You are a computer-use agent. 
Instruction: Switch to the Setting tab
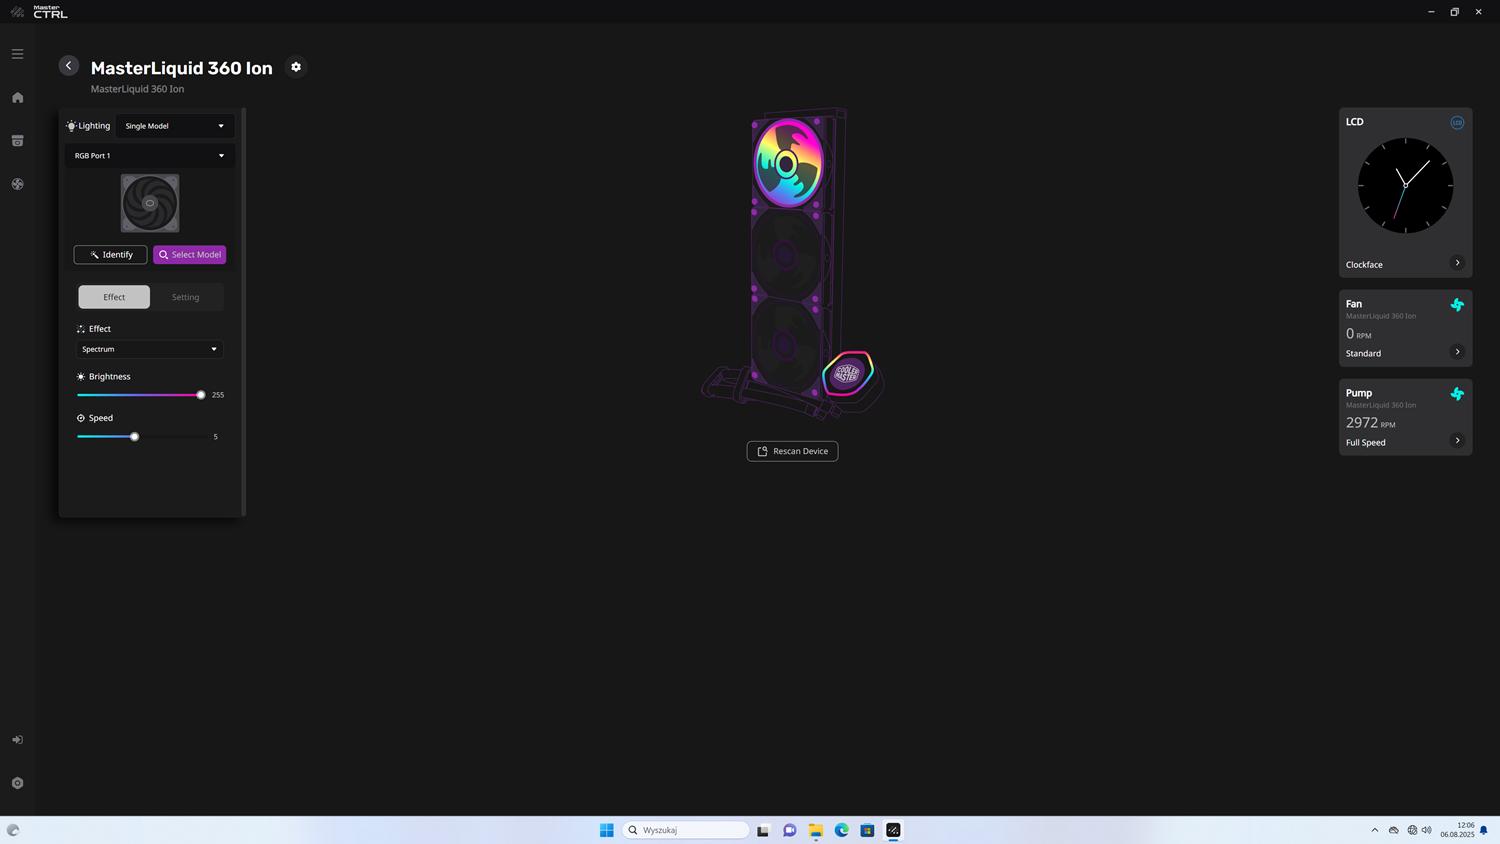186,297
